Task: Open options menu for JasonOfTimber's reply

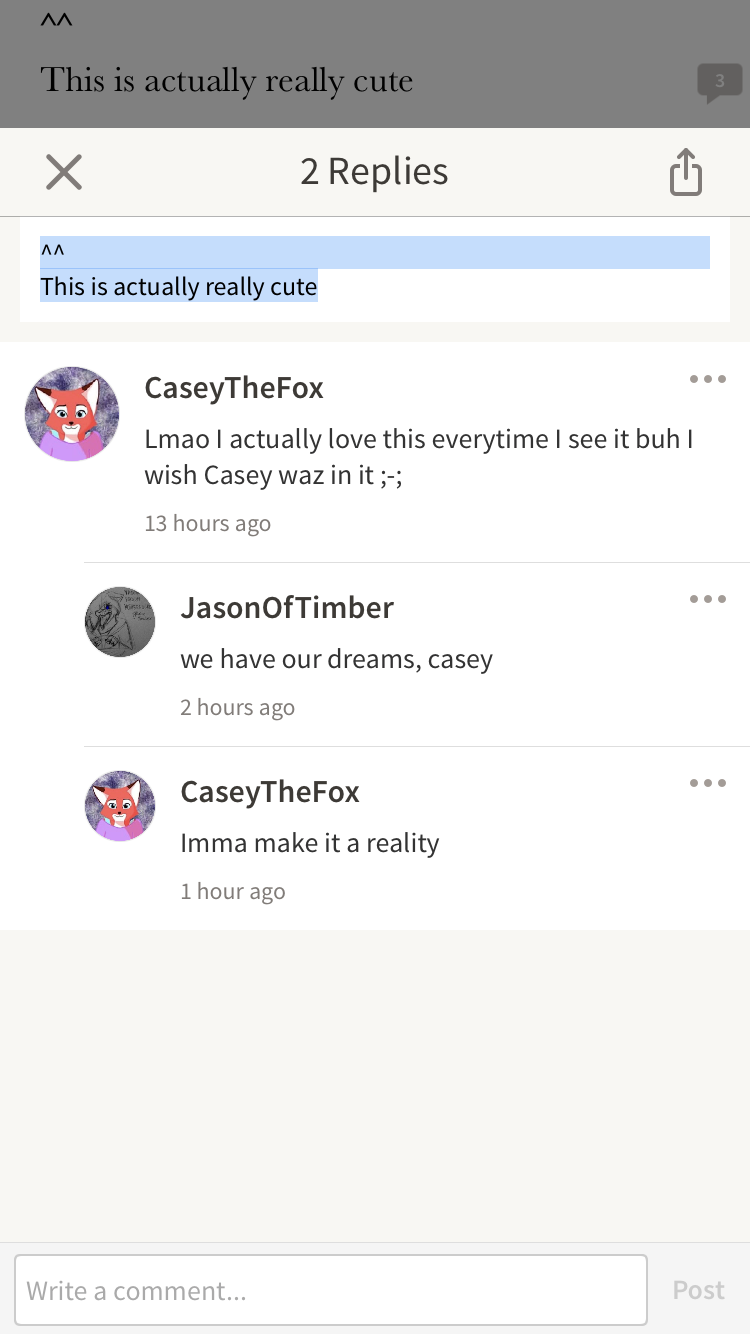Action: [707, 599]
